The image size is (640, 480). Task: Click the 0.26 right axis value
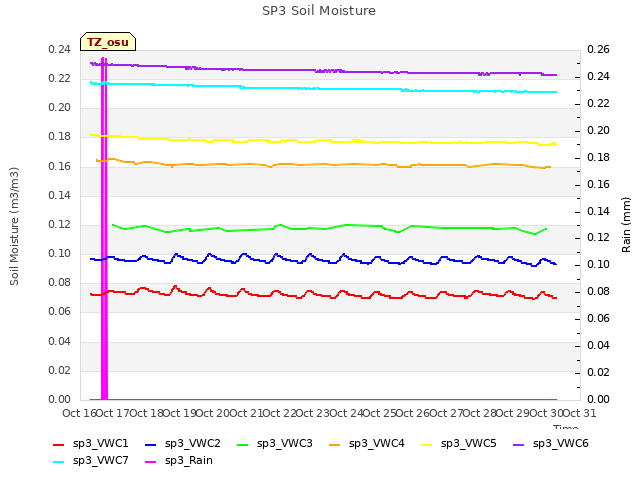598,50
